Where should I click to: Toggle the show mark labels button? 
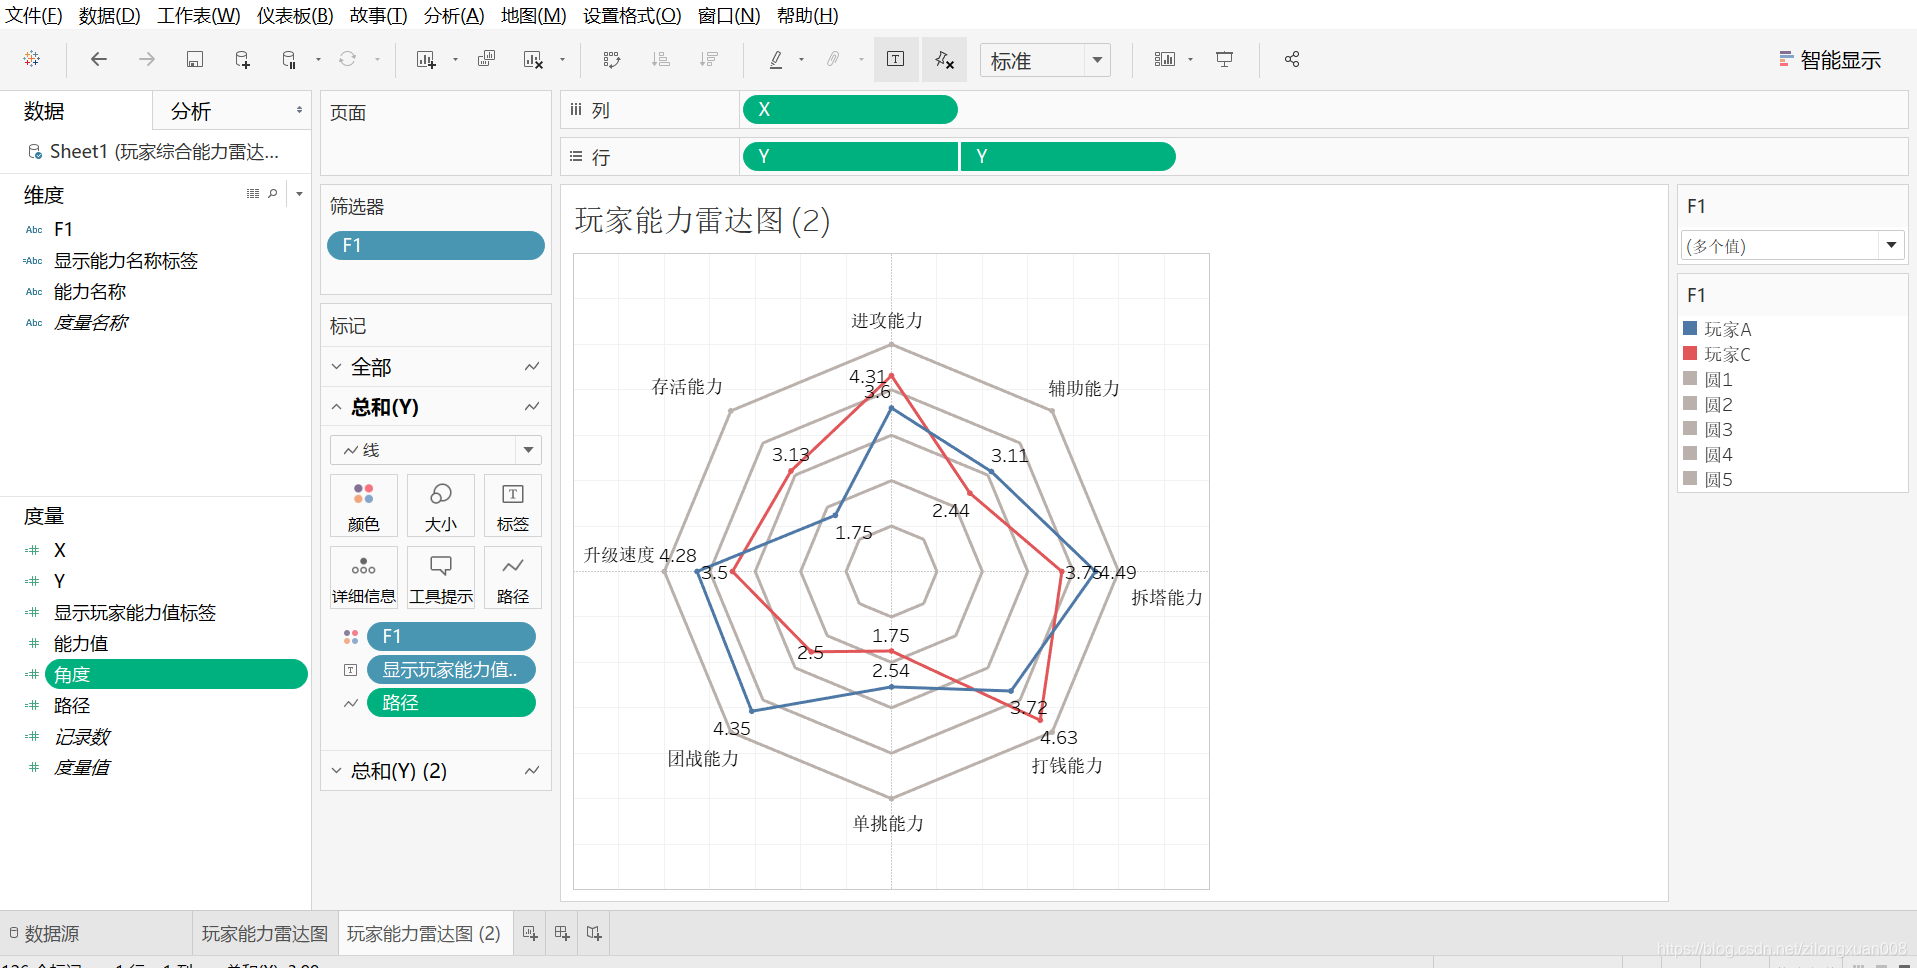pyautogui.click(x=896, y=59)
